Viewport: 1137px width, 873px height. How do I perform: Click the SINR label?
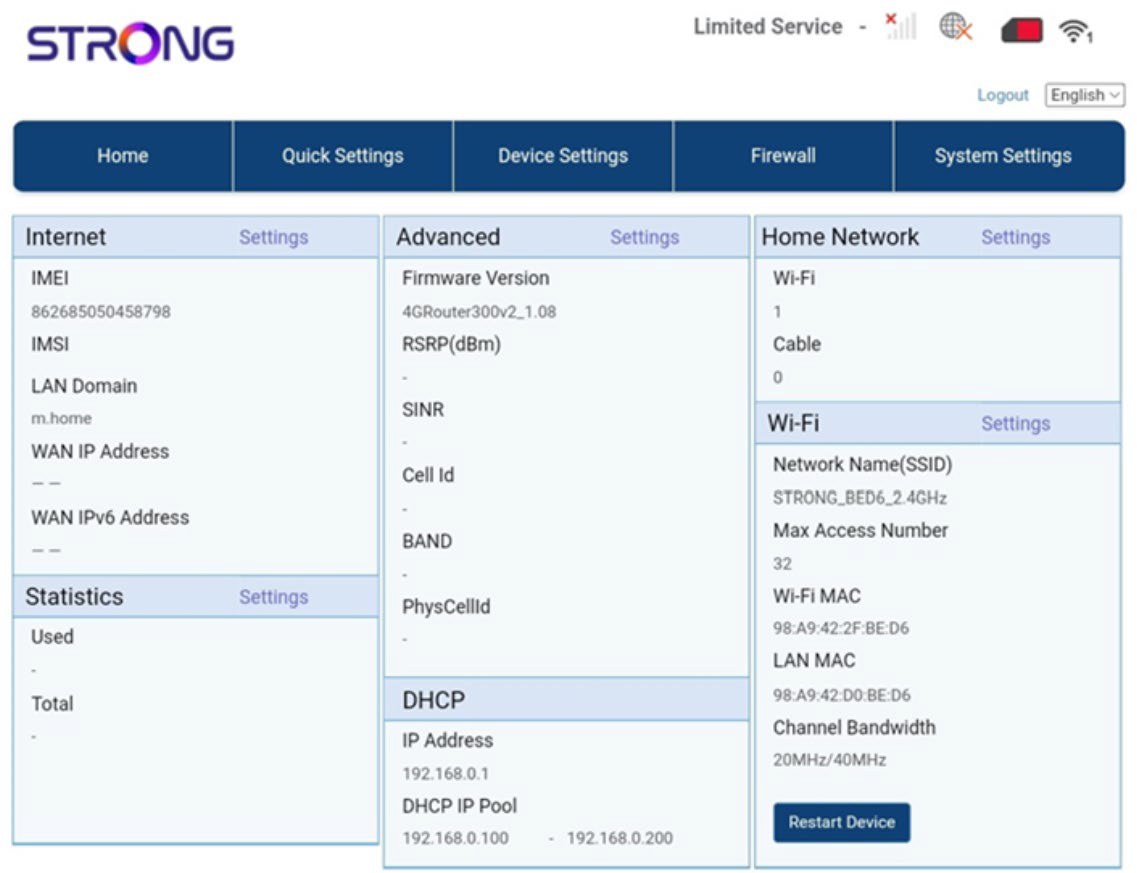[x=423, y=410]
